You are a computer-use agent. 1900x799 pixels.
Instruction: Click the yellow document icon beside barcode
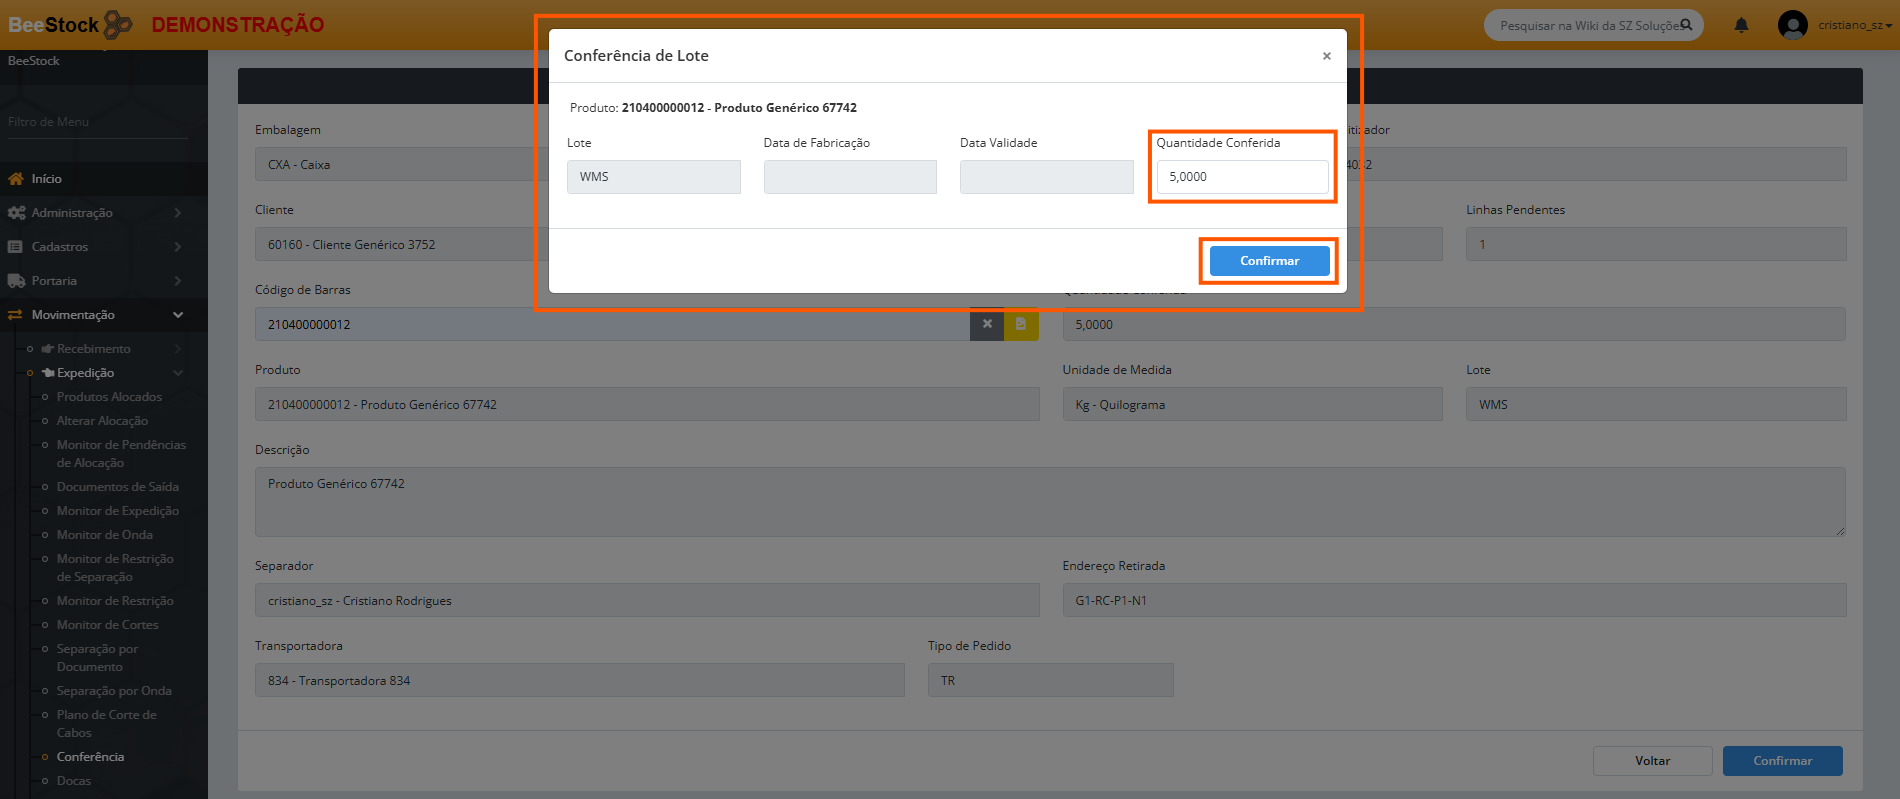tap(1021, 324)
